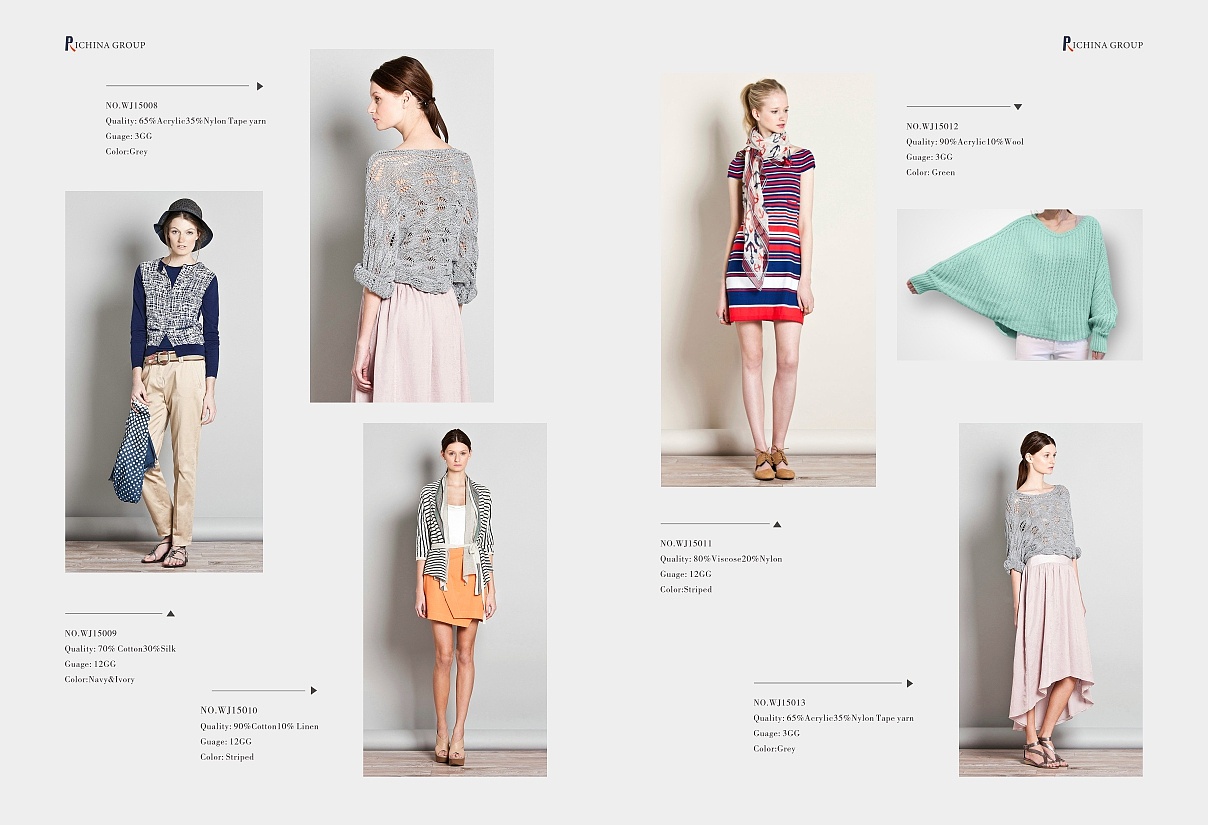Click the Quality line for 65%Acrylic35%Nylon Tape yarn
The height and width of the screenshot is (825, 1208).
[184, 120]
